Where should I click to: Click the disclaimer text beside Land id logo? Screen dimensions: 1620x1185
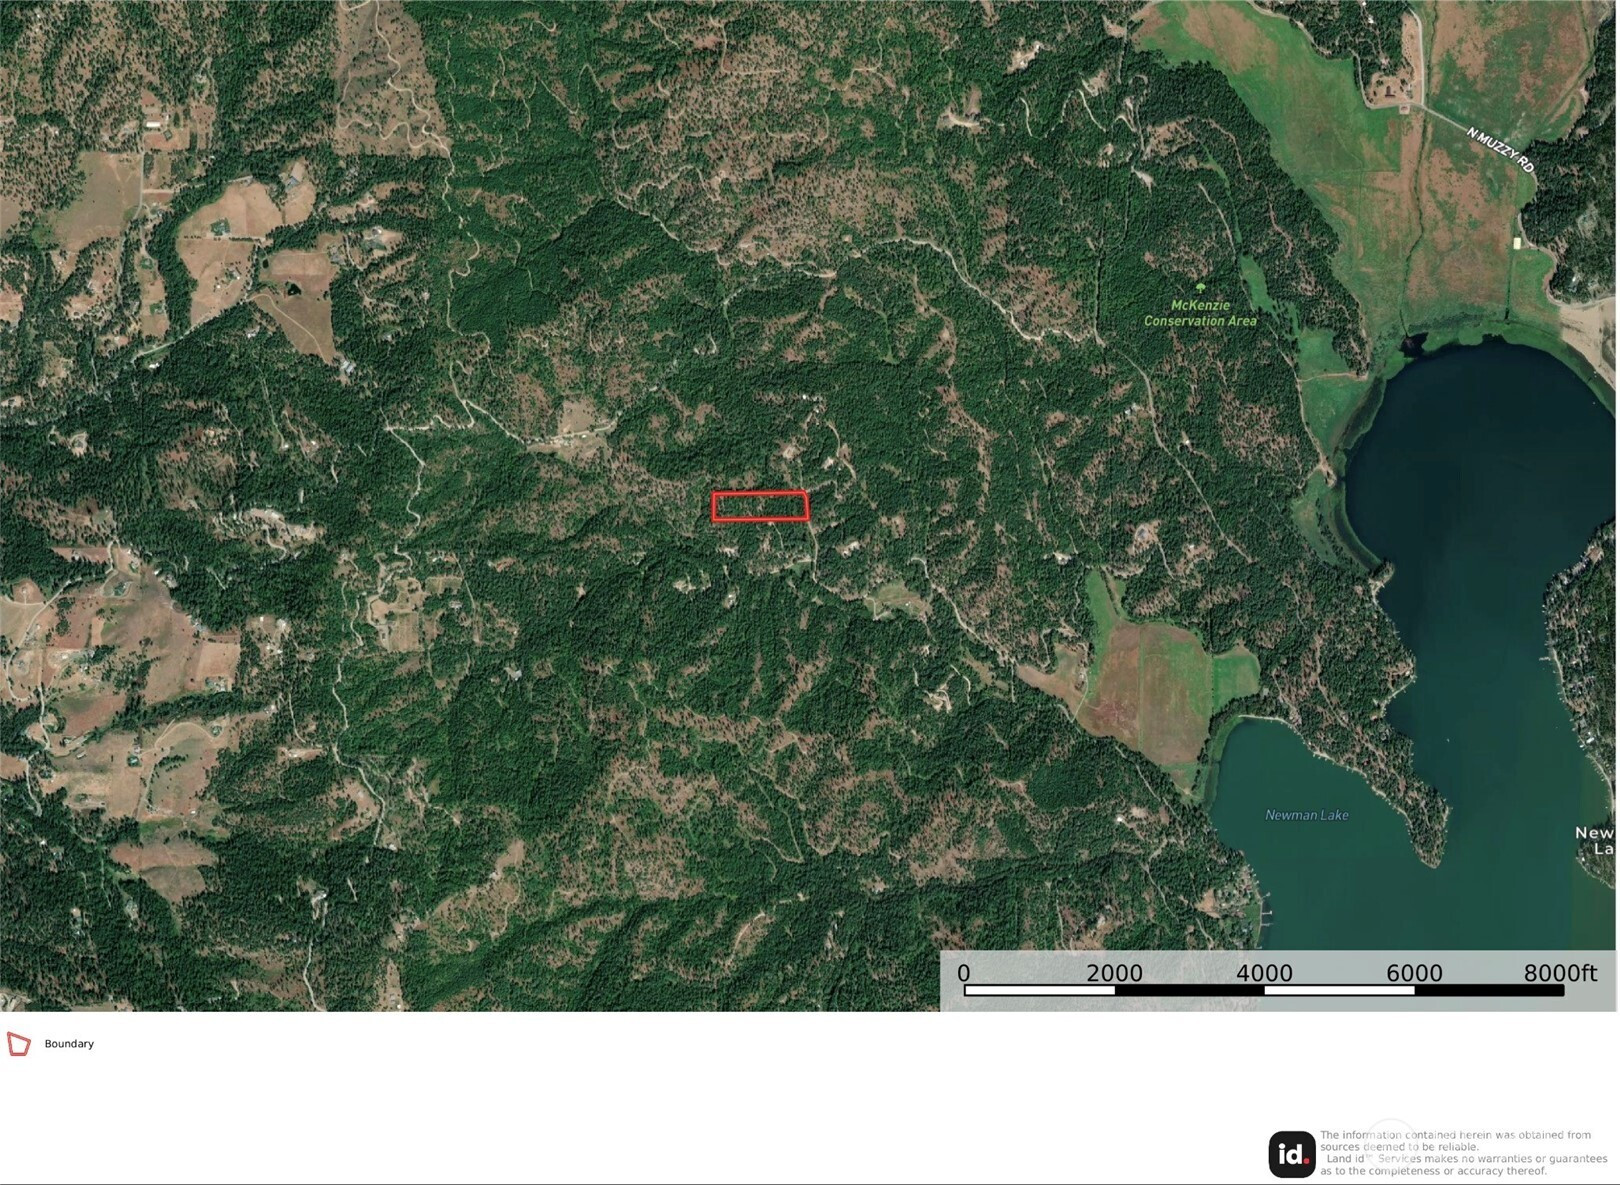[1463, 1153]
